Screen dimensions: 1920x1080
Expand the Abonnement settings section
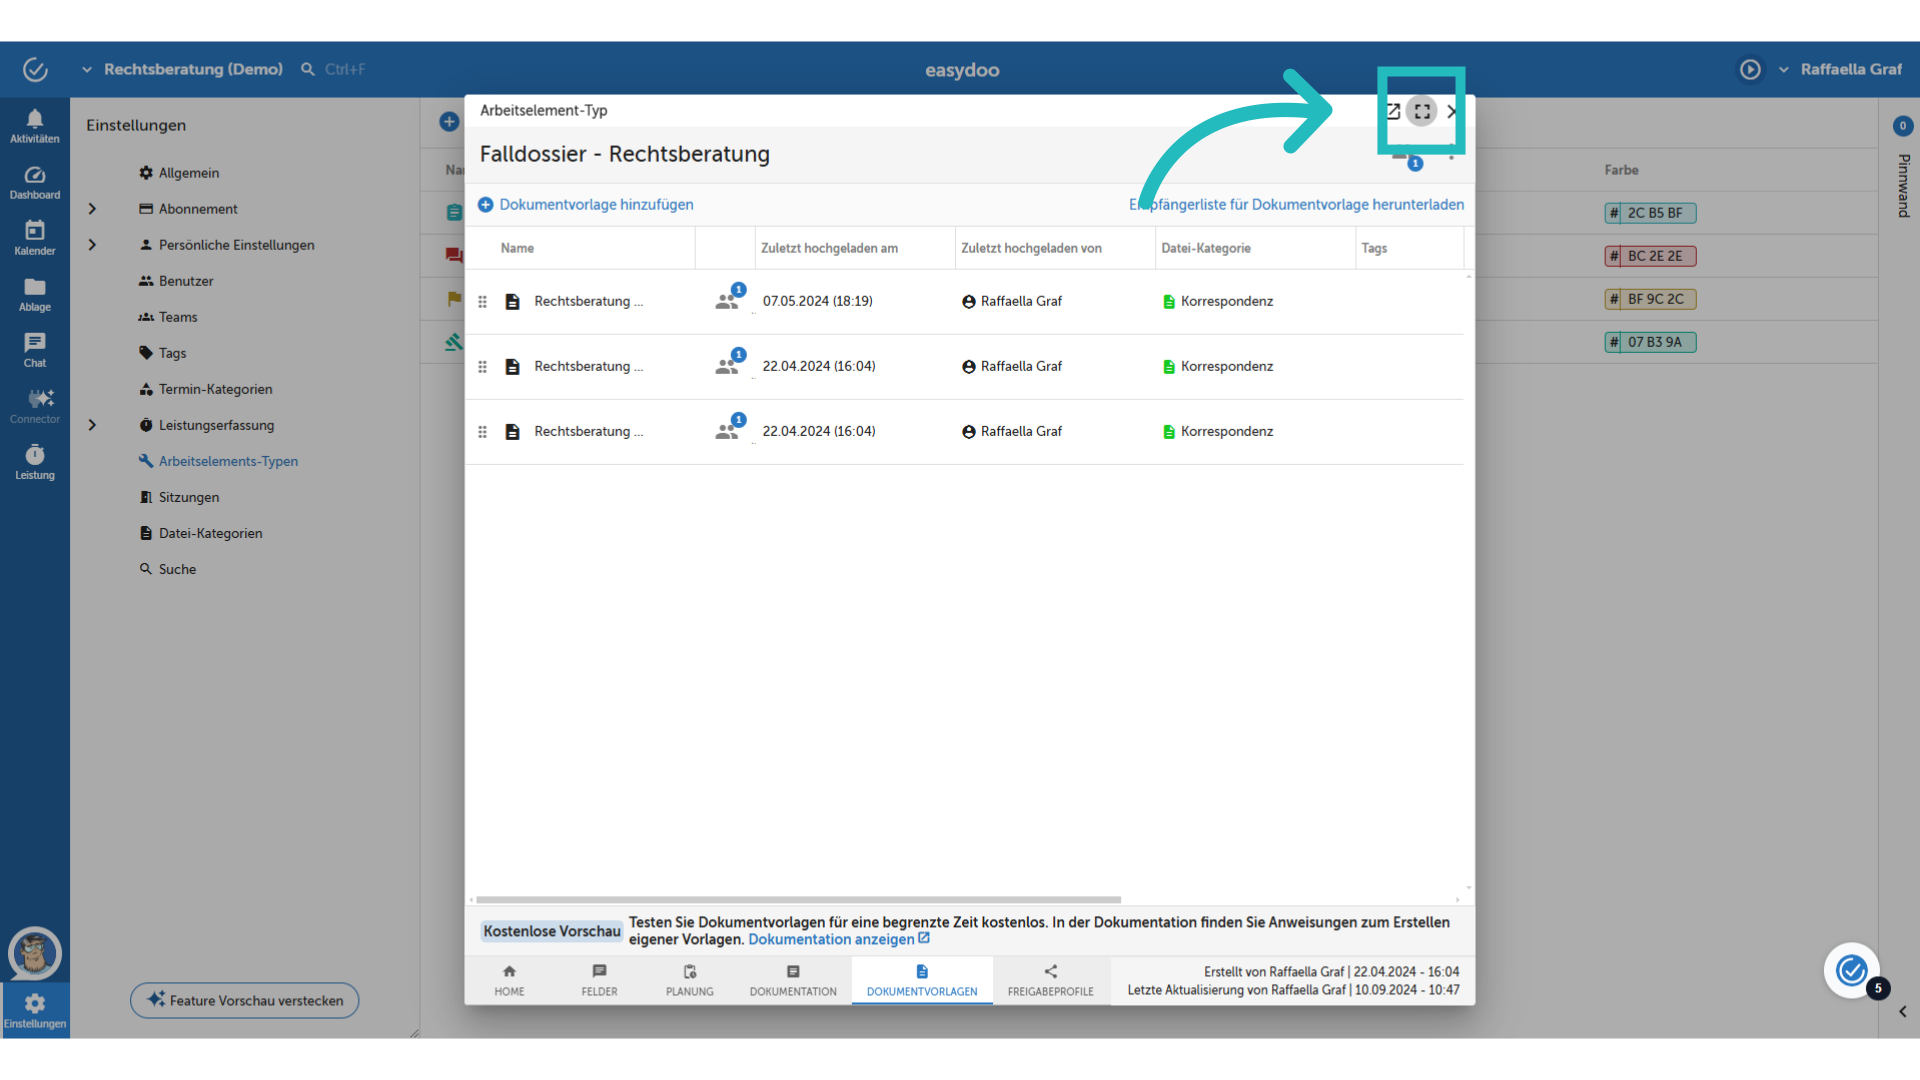(x=92, y=209)
